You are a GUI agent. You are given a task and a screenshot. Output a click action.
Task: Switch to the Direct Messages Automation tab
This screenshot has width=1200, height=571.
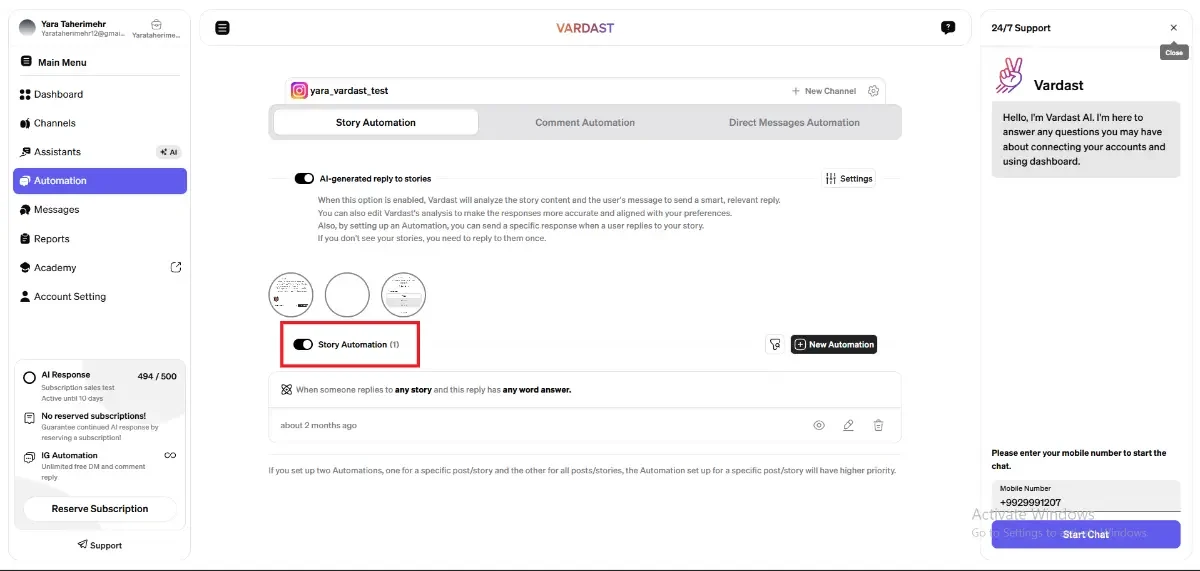794,122
